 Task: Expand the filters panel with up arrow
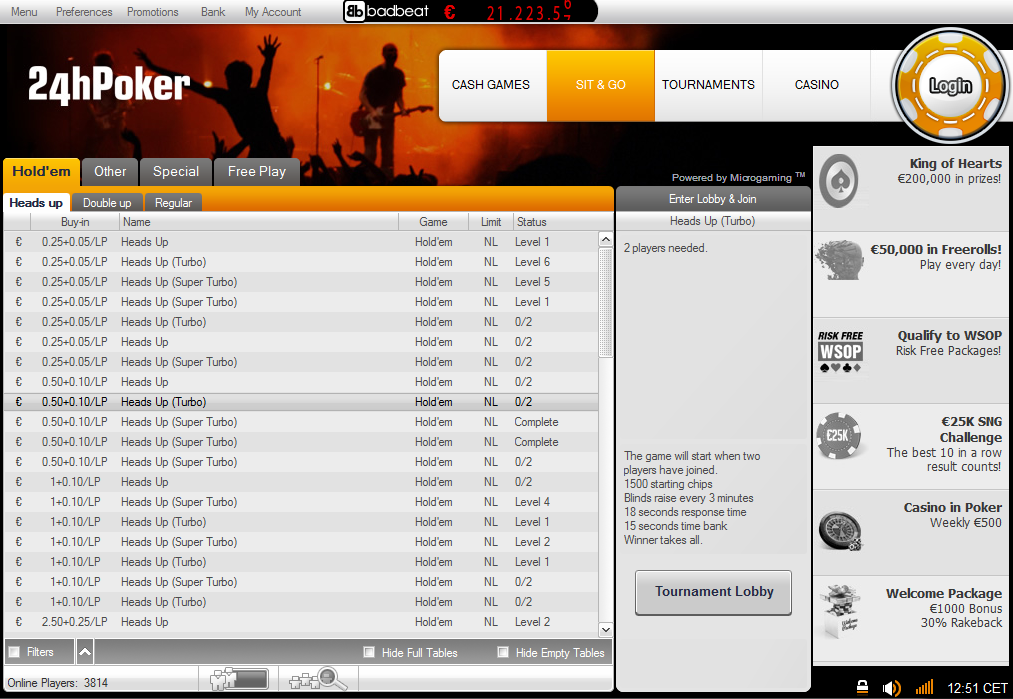coord(85,652)
